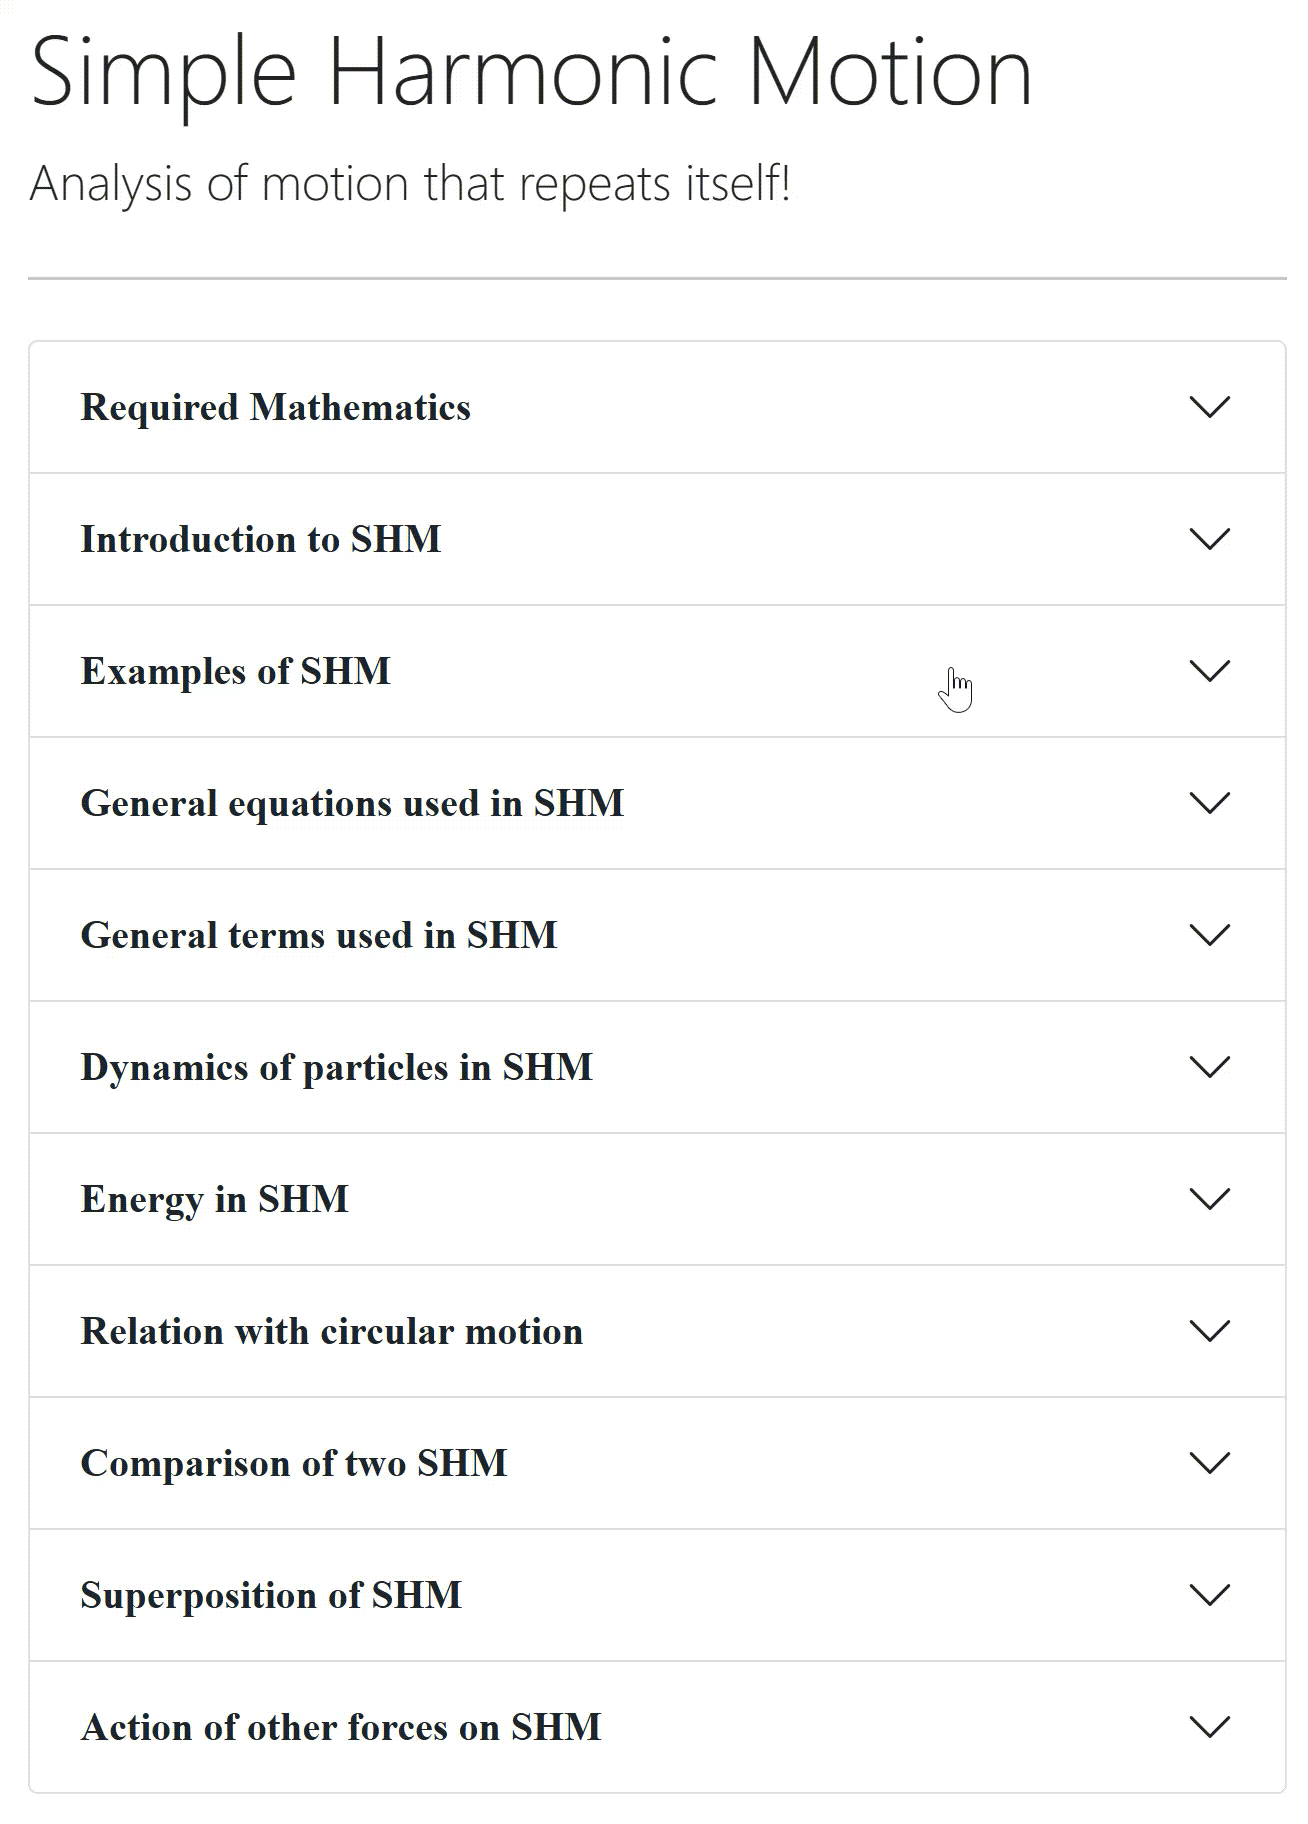Click the Simple Harmonic Motion page title

click(531, 72)
